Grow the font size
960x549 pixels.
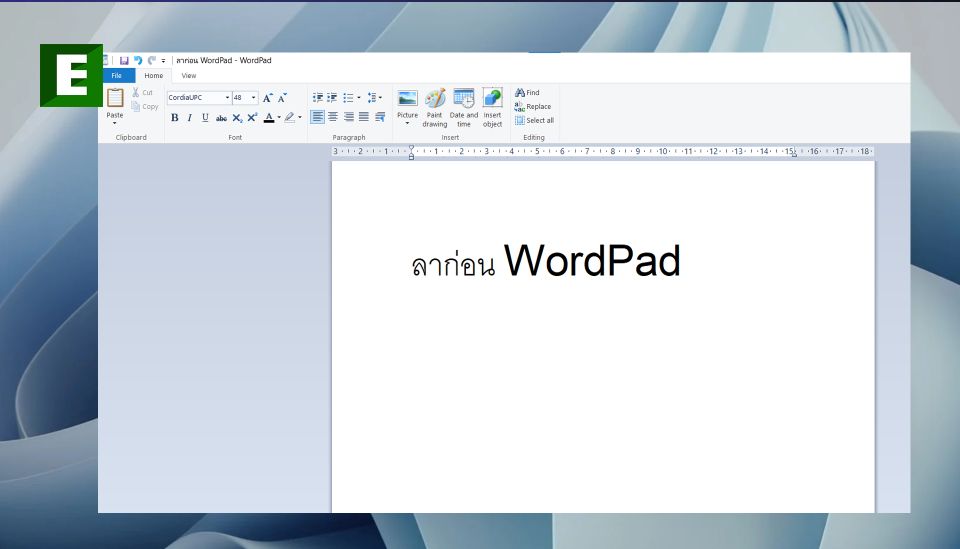pyautogui.click(x=268, y=98)
